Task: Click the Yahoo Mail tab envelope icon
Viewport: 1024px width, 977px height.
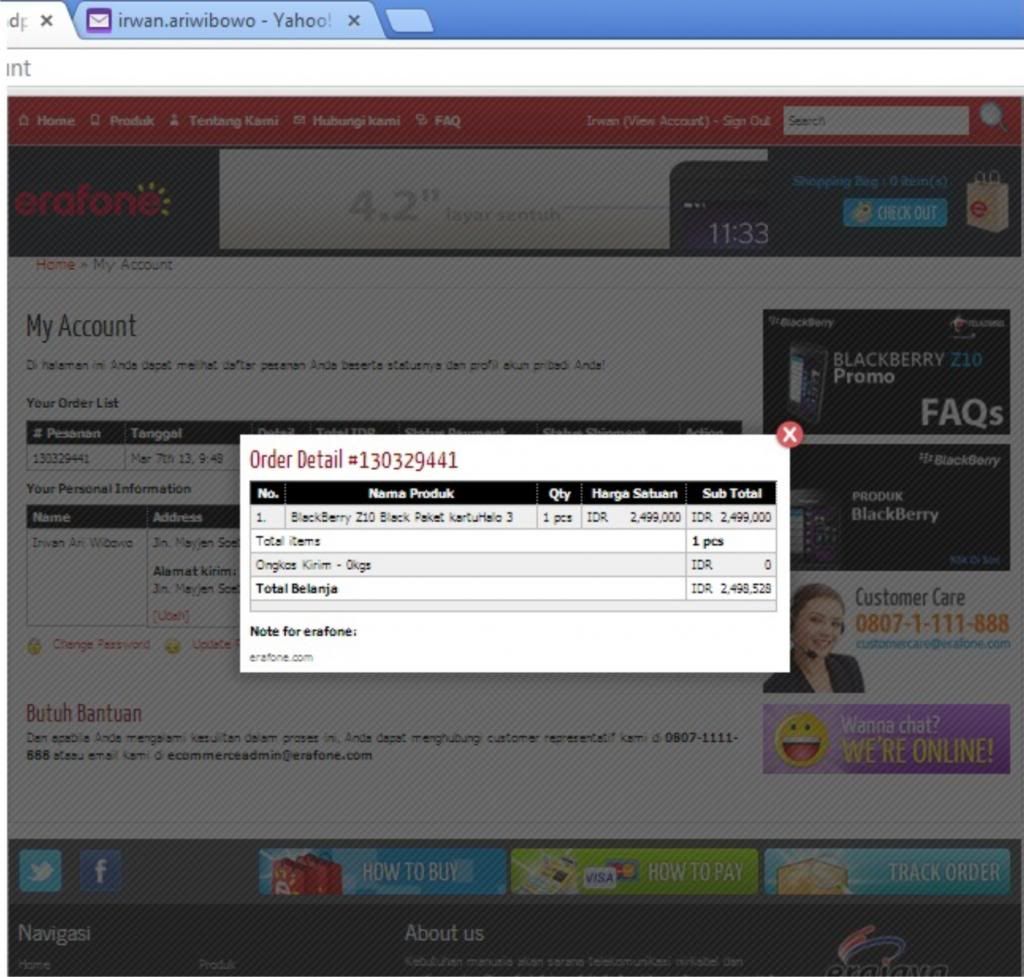Action: [99, 21]
